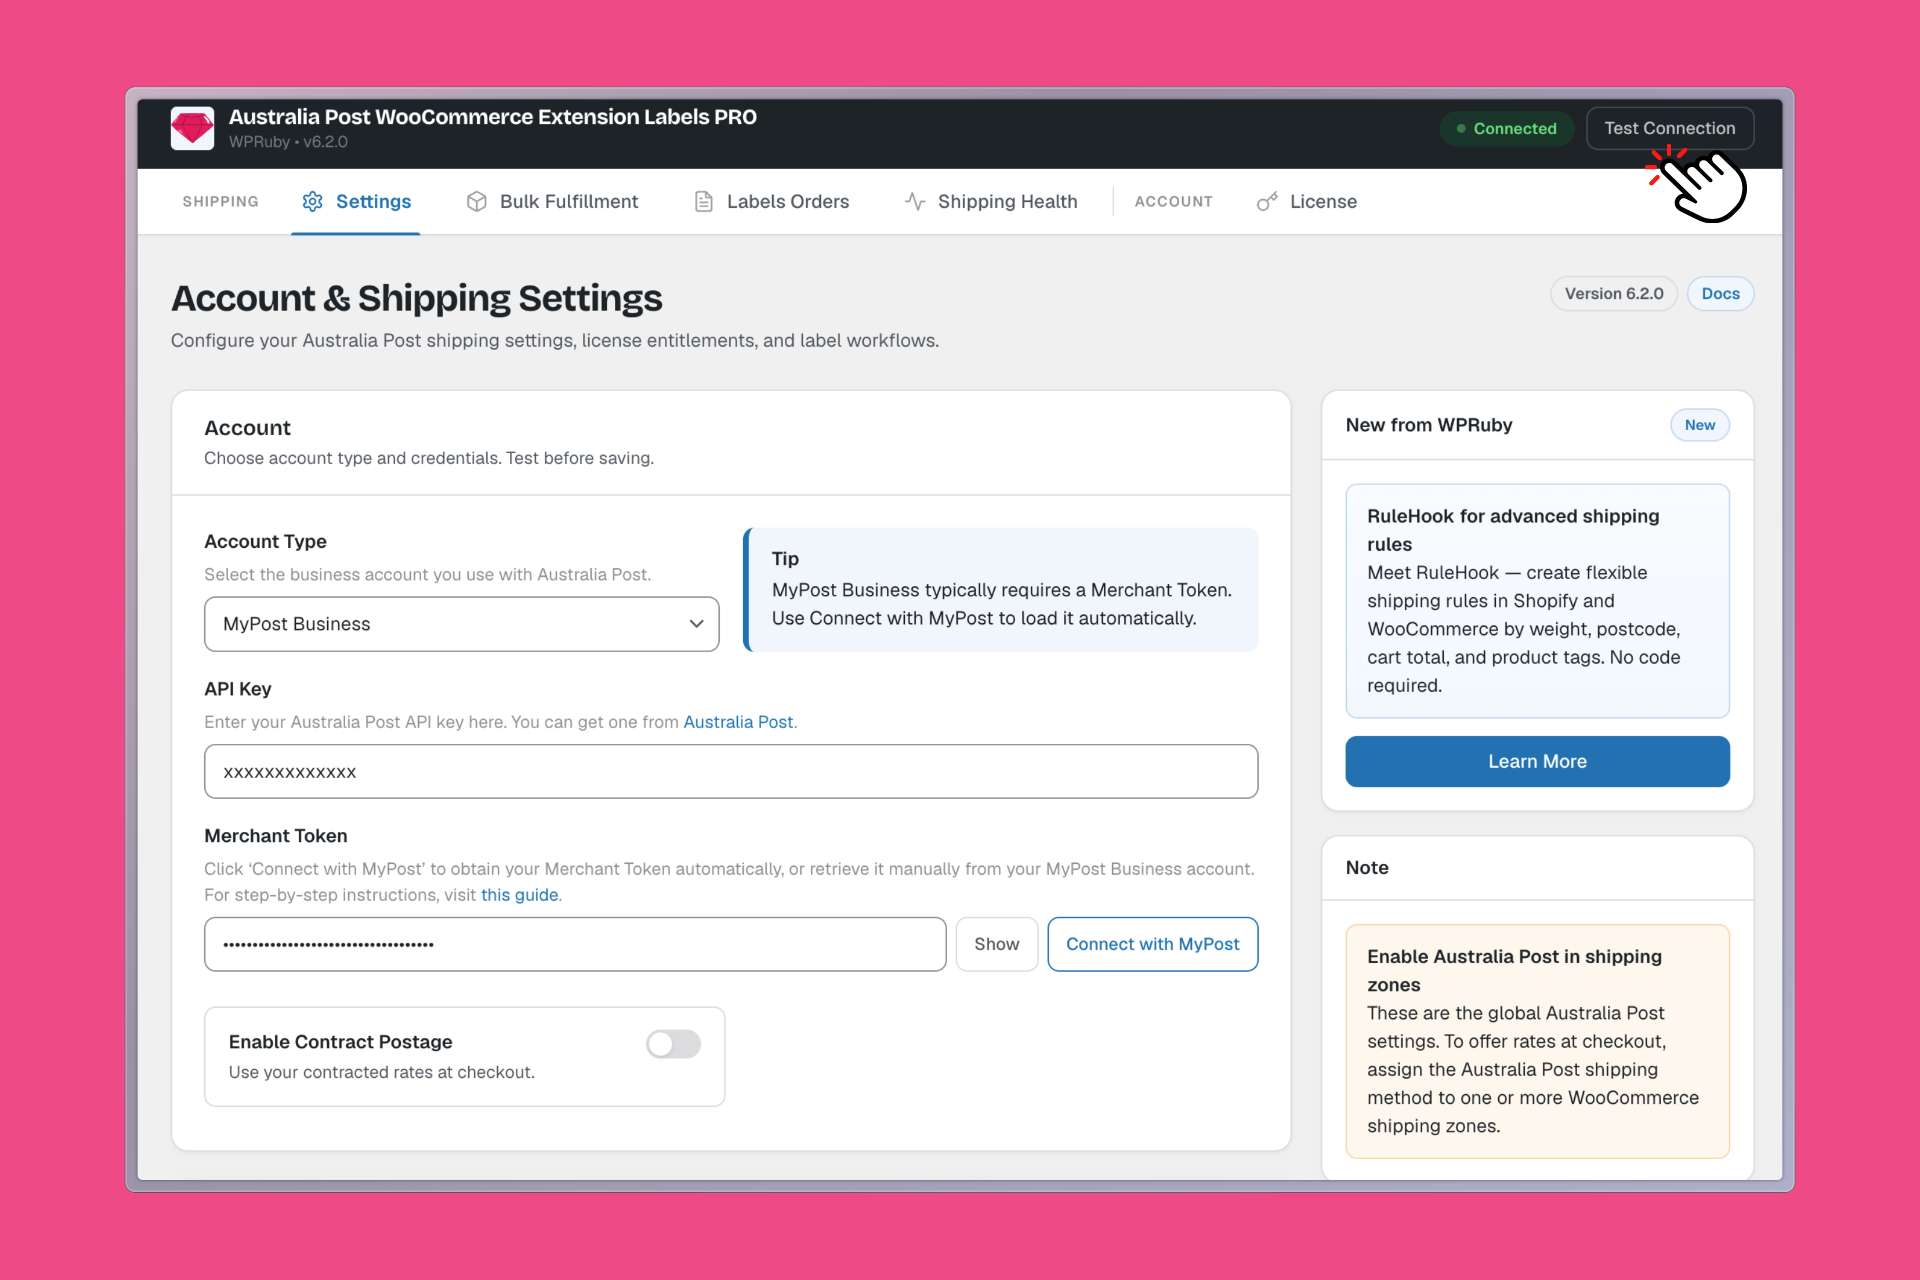Click the Connected status badge
Image resolution: width=1920 pixels, height=1280 pixels.
coord(1506,128)
